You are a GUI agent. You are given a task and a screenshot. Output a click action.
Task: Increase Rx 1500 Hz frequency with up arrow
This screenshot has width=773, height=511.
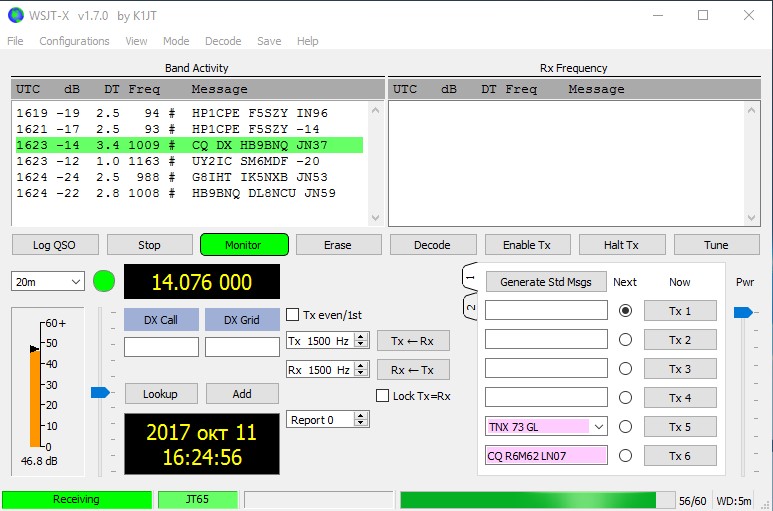[361, 366]
